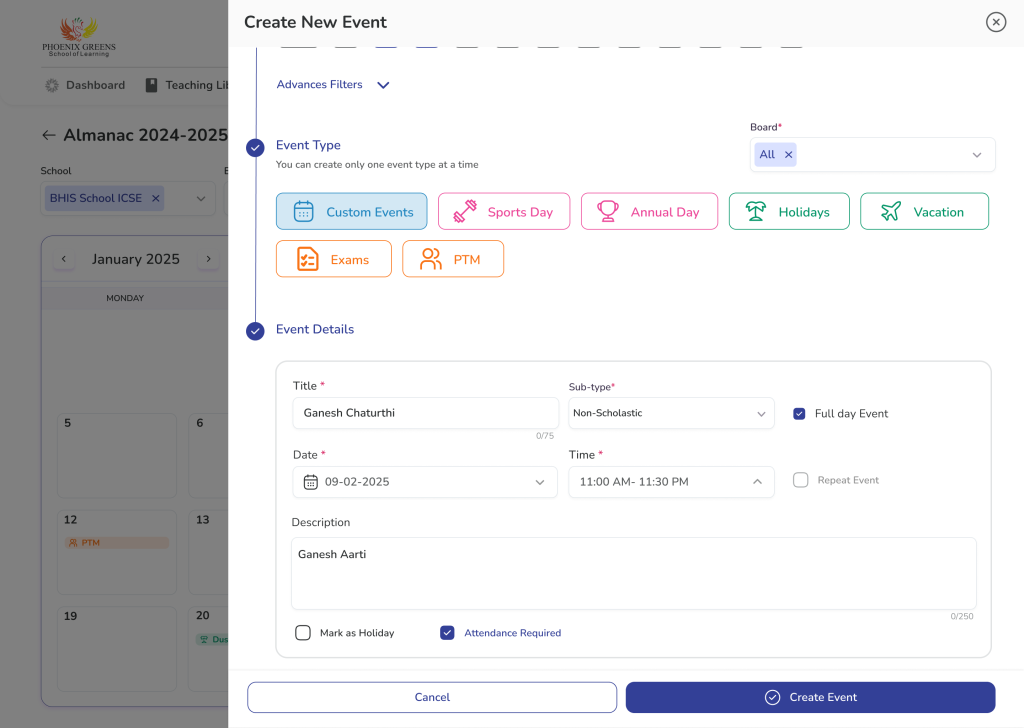
Task: Remove the All tag from Board
Action: click(x=788, y=155)
